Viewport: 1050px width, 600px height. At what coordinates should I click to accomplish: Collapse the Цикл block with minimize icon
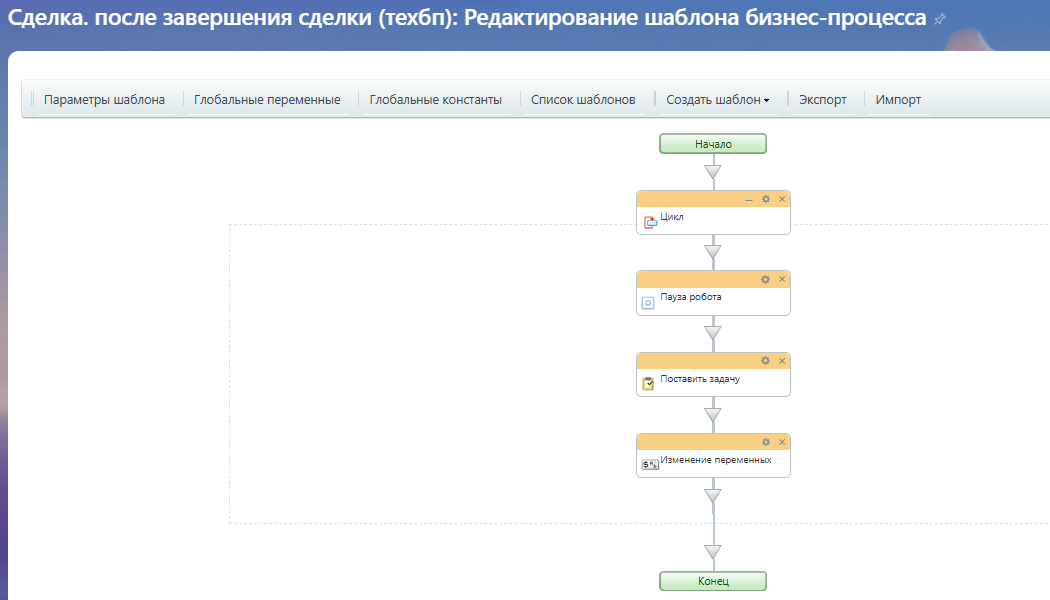749,199
